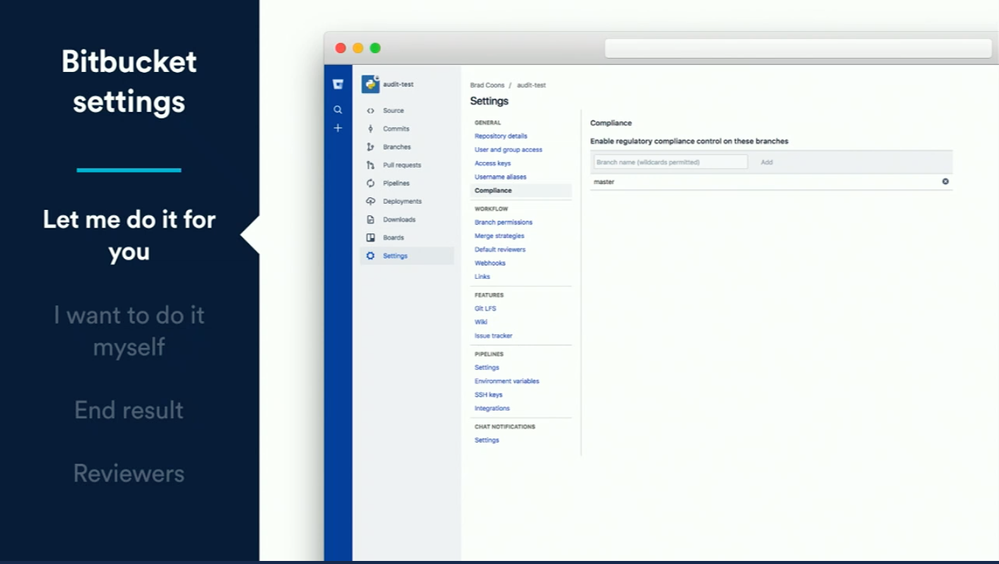Click the yellow minimize window button
This screenshot has width=999, height=564.
[x=358, y=48]
